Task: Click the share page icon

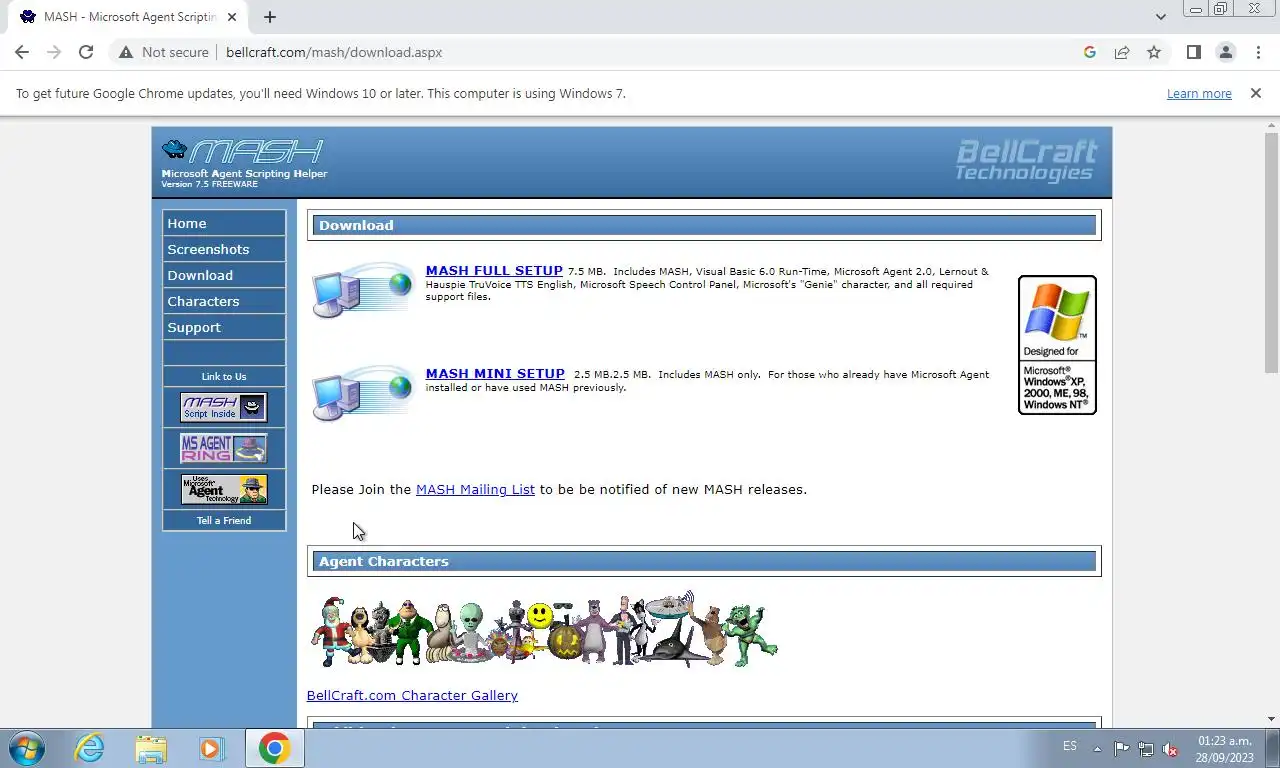Action: click(x=1122, y=52)
